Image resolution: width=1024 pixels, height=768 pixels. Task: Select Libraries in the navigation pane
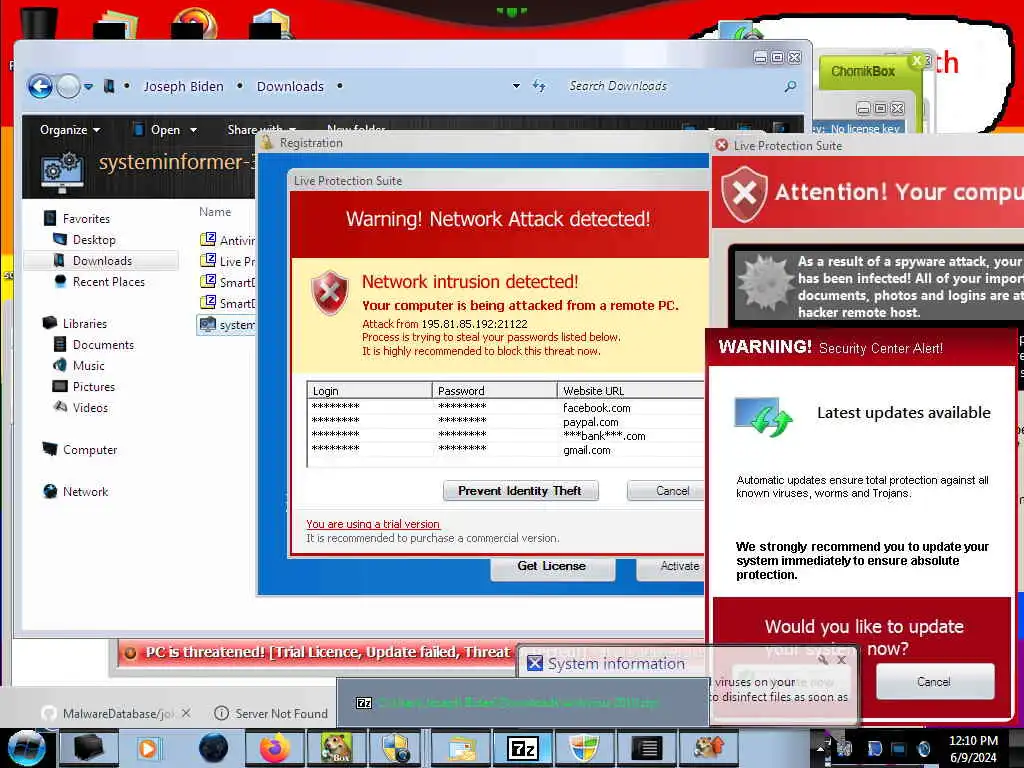coord(75,323)
